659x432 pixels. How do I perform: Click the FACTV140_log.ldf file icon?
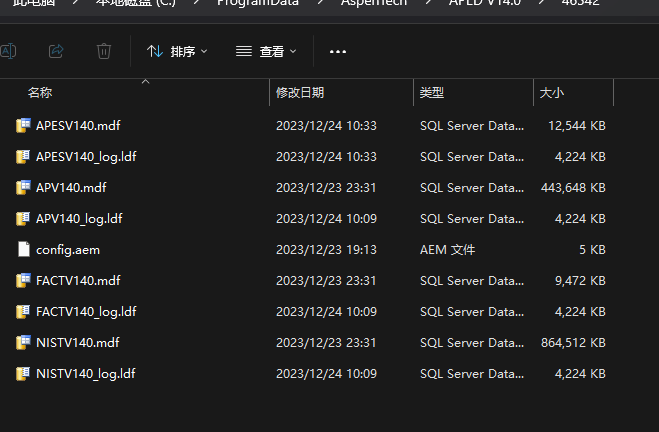(x=24, y=312)
